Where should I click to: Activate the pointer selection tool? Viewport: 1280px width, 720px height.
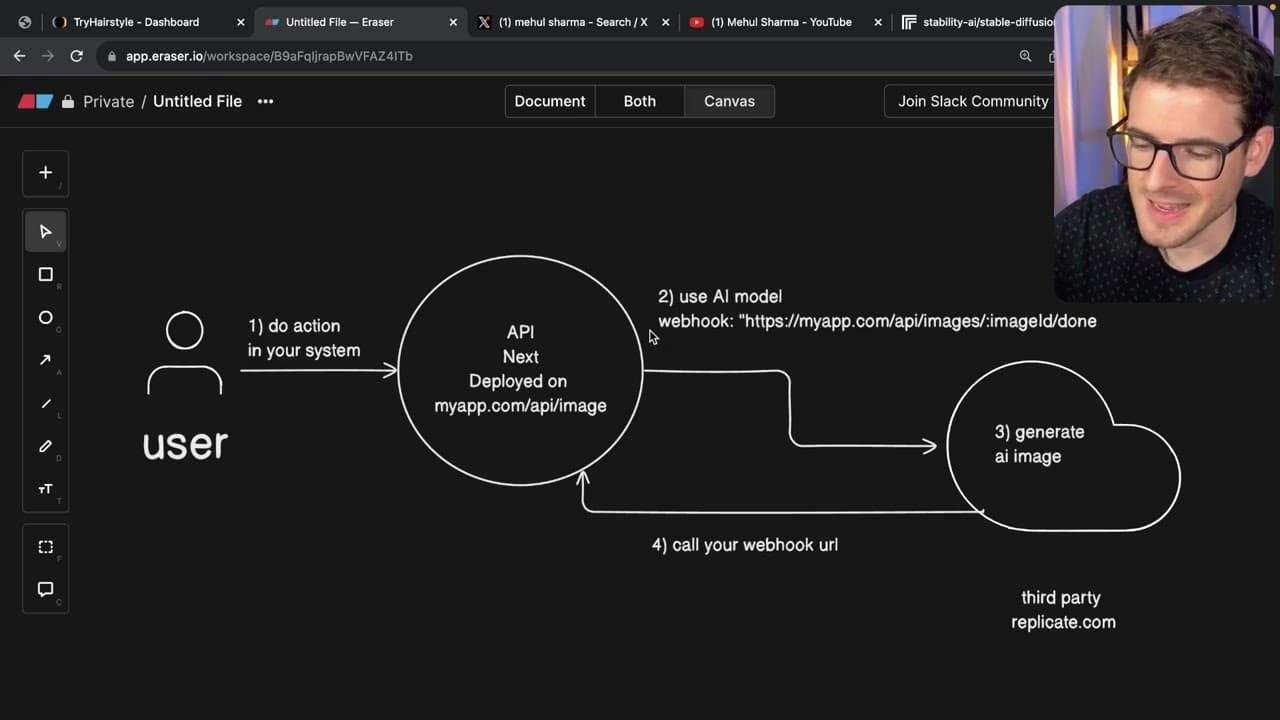tap(45, 232)
